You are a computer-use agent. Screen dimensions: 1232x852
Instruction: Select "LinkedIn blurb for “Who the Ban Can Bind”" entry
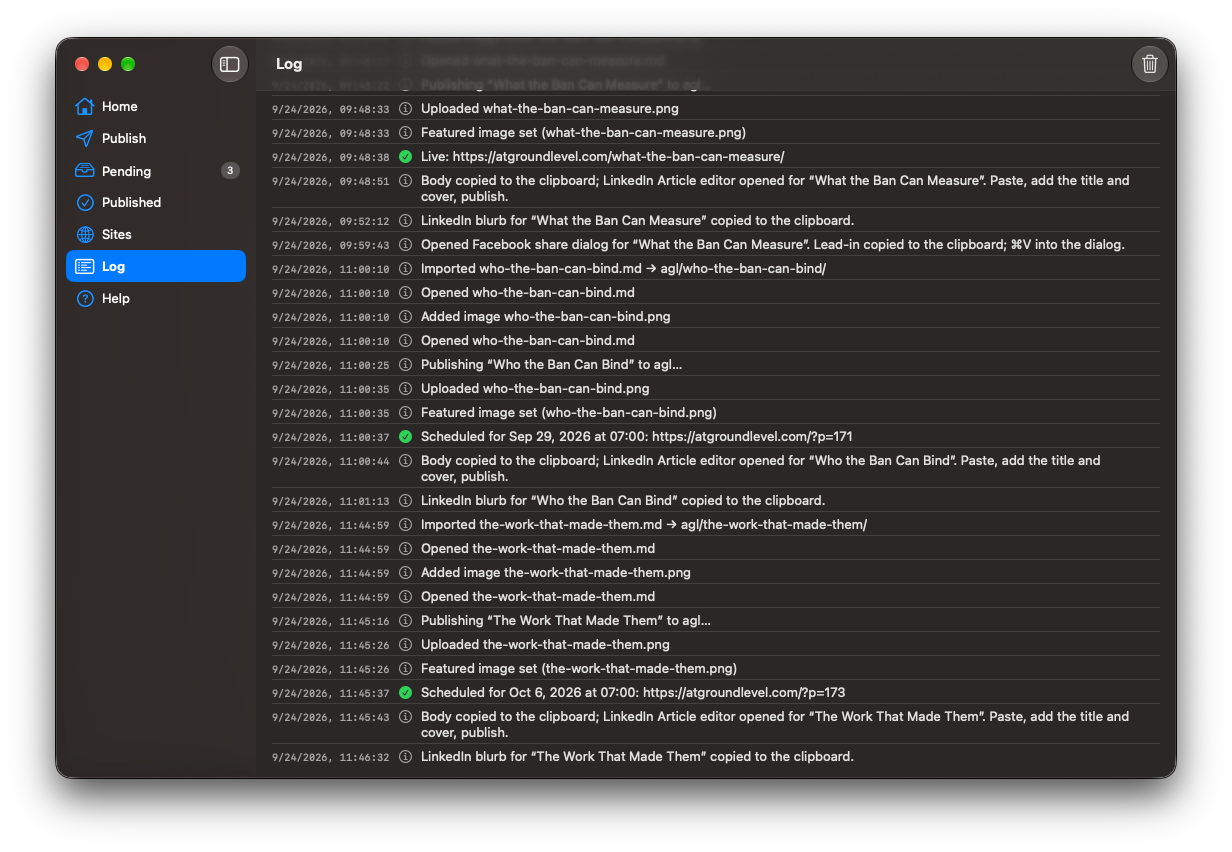pos(716,500)
